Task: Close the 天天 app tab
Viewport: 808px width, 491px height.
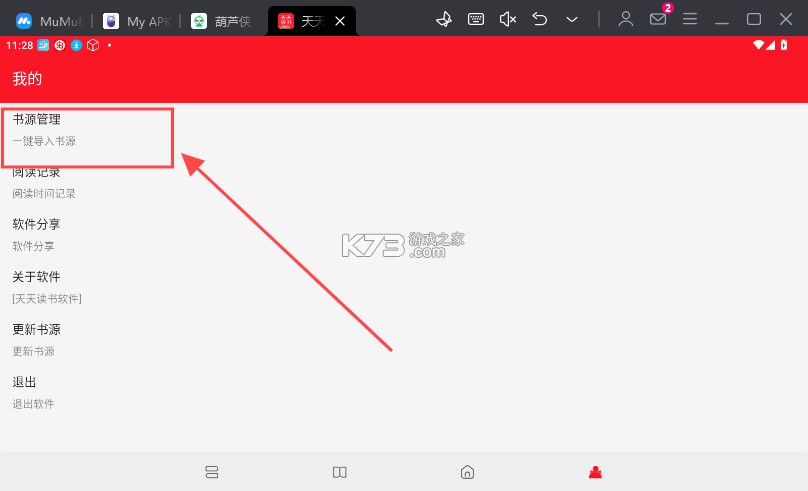Action: click(x=340, y=21)
